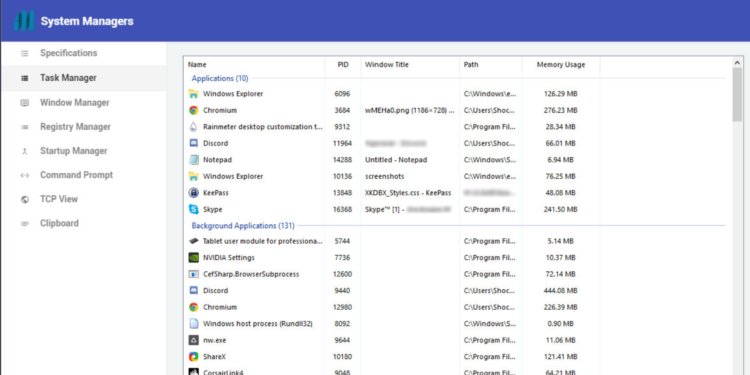
Task: Select the 'Untitled - Notepad' window title
Action: pos(396,160)
